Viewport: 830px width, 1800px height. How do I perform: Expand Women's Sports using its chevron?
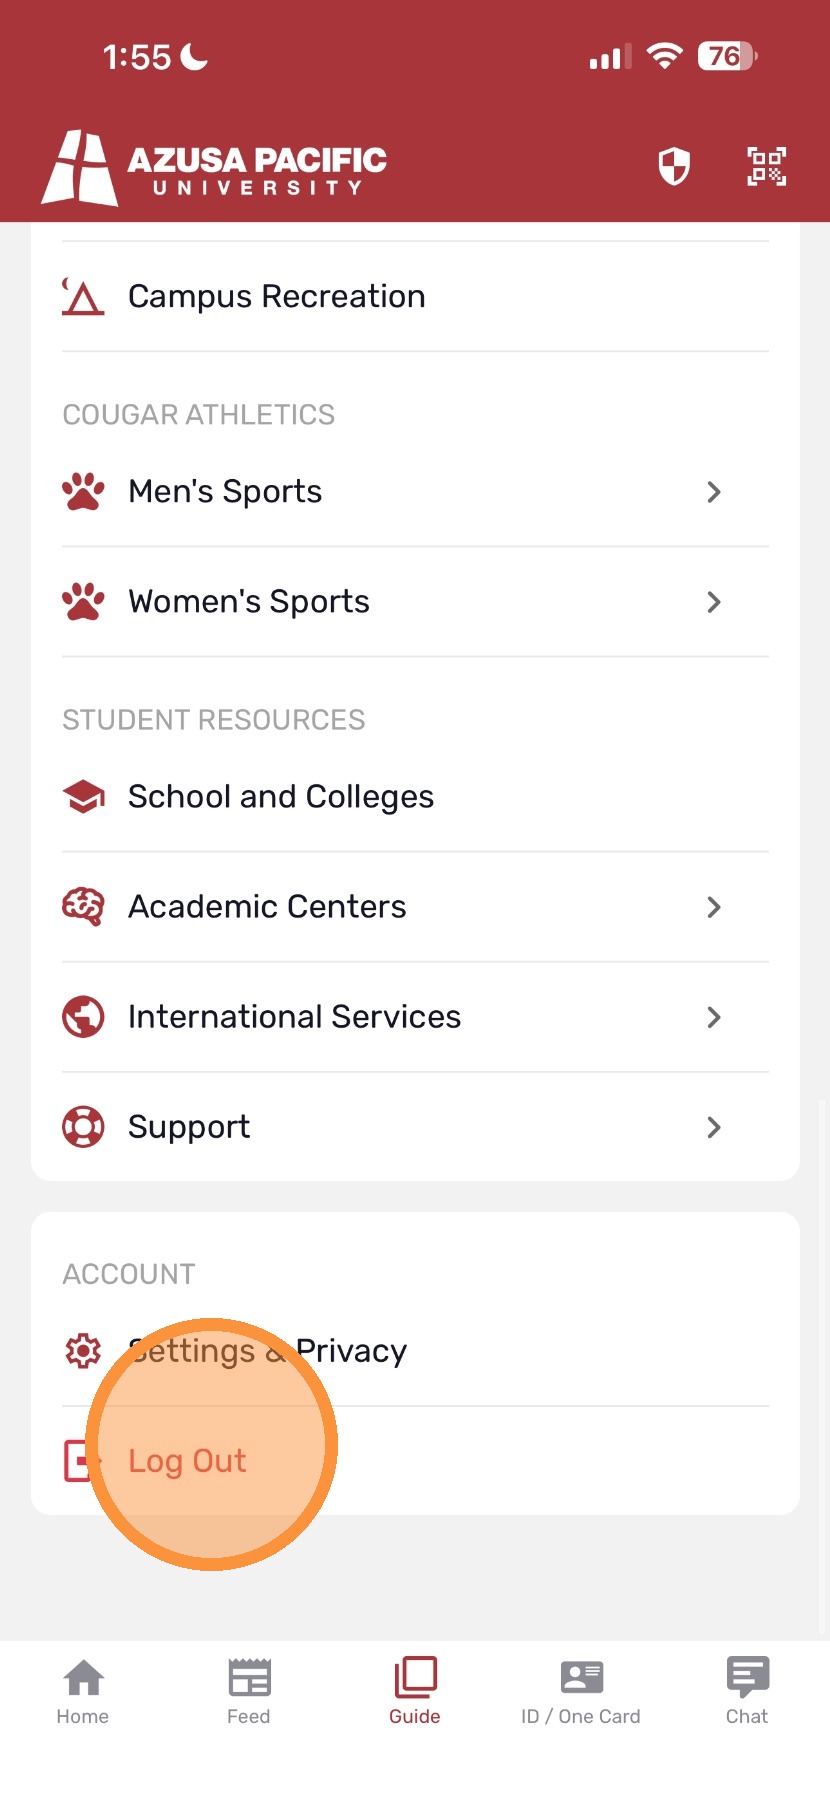pyautogui.click(x=714, y=602)
